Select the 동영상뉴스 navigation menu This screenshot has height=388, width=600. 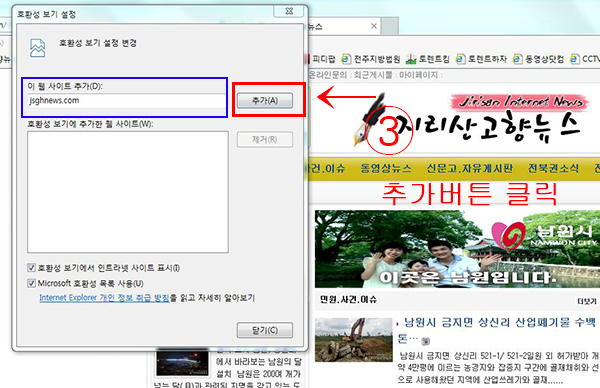coord(386,168)
